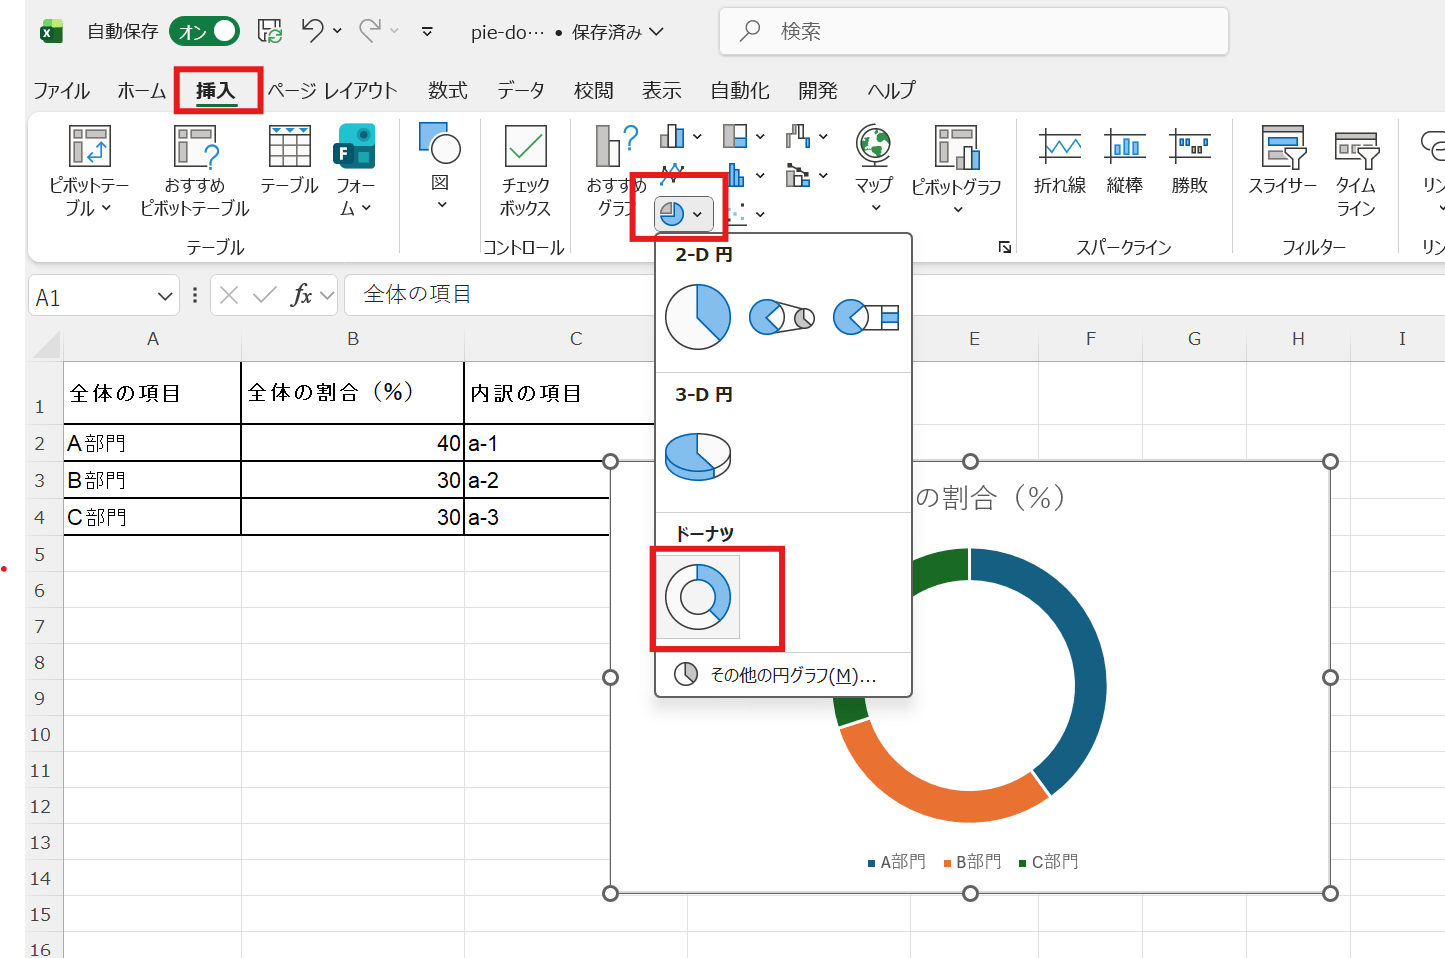Pick the bar of pie chart
The height and width of the screenshot is (958, 1445).
866,317
